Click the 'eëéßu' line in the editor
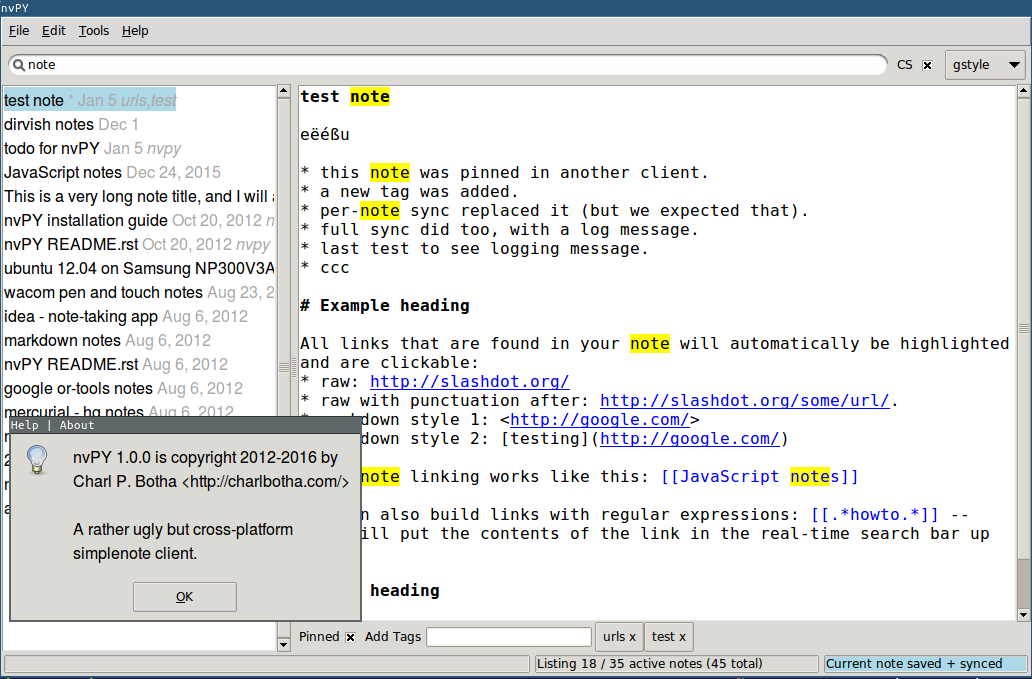1032x679 pixels. click(x=324, y=135)
